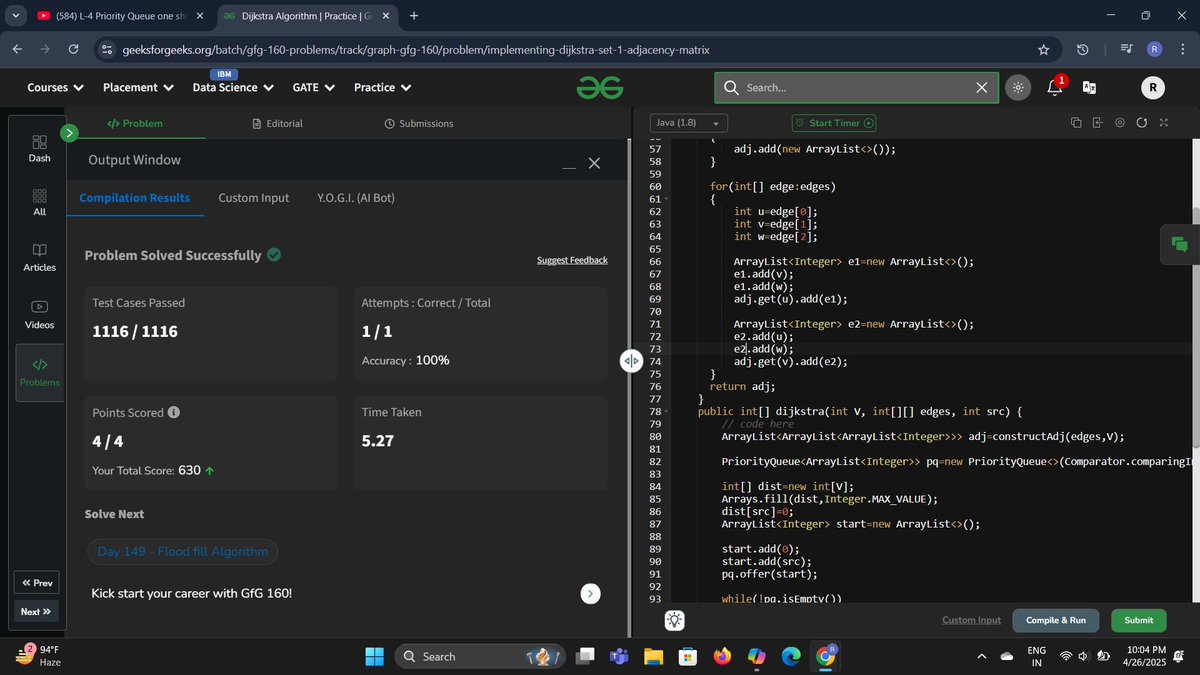1200x675 pixels.
Task: Open the All sidebar section
Action: [x=39, y=202]
